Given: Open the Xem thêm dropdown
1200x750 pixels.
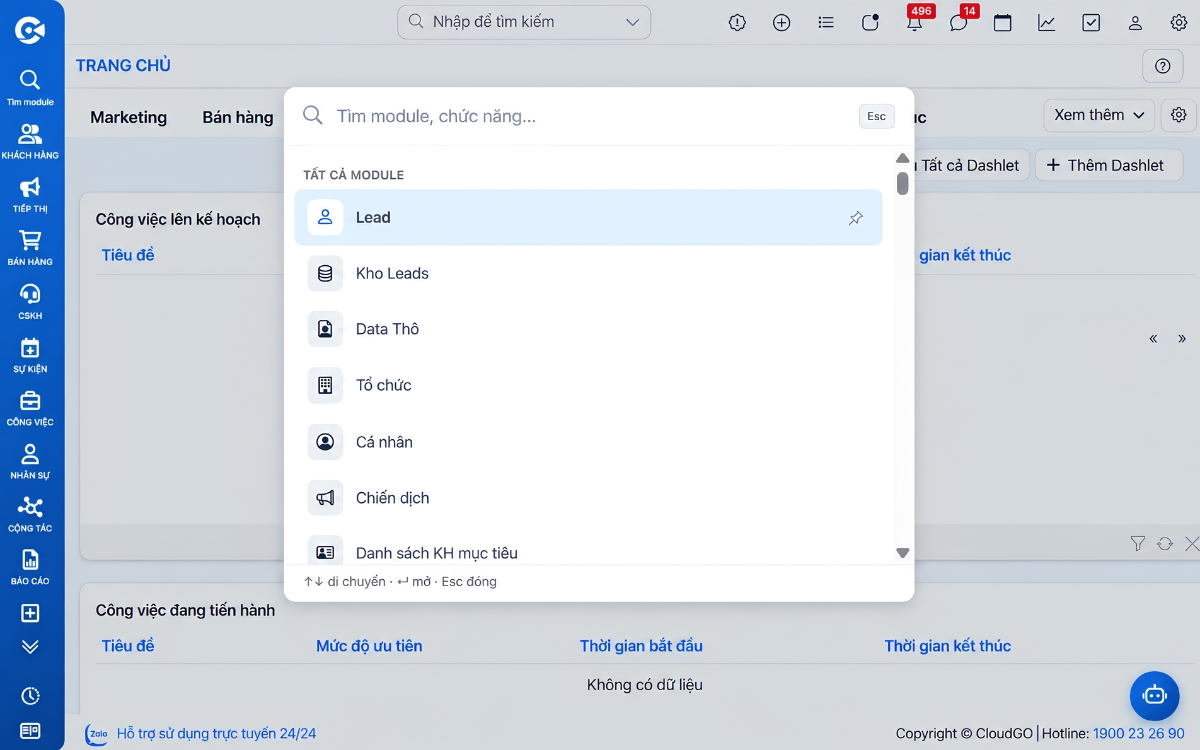Looking at the screenshot, I should pos(1099,115).
